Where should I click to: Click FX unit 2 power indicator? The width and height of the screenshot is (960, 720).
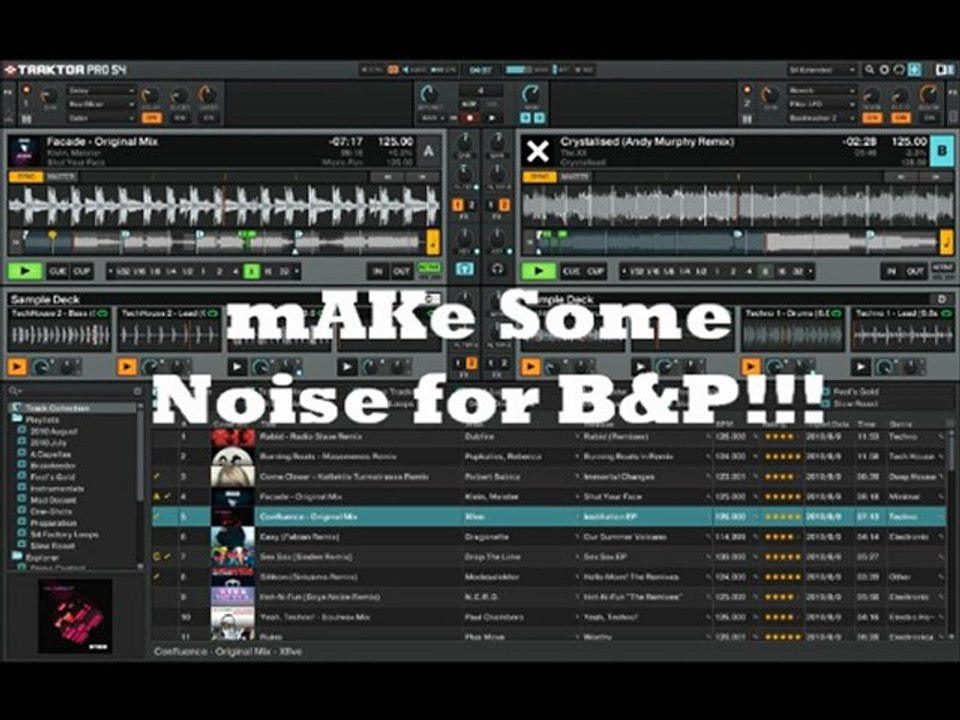[x=747, y=90]
